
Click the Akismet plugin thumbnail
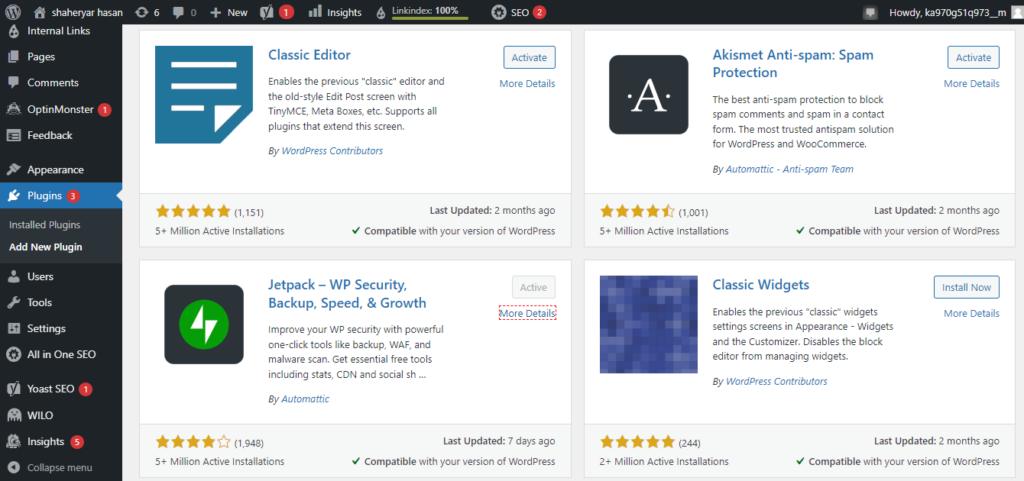[x=648, y=95]
